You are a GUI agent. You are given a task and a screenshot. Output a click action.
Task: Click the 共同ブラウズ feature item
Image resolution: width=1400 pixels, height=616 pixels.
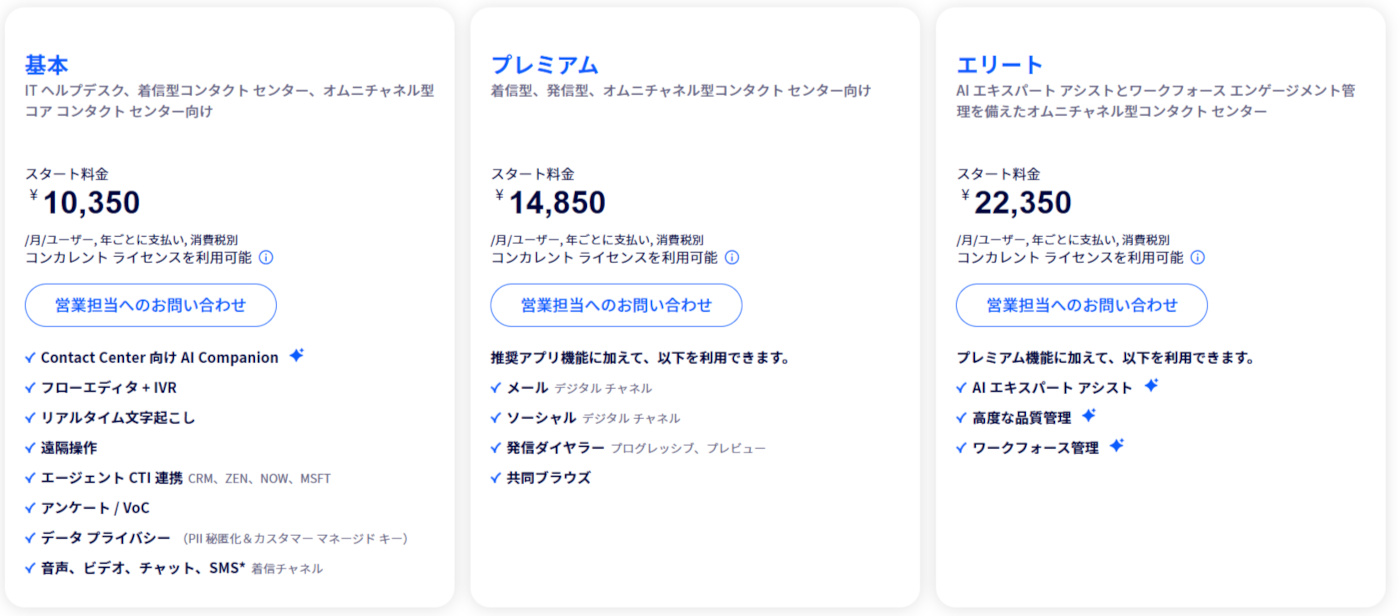(x=548, y=478)
